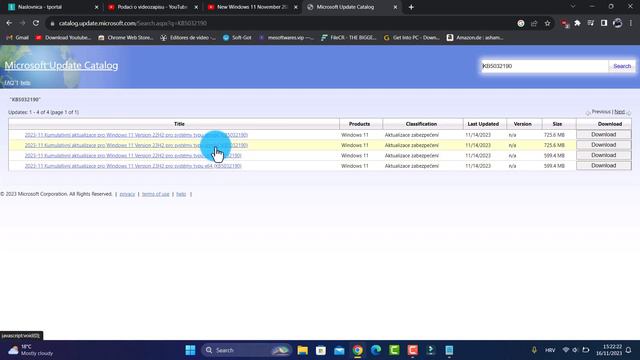Open the Gmail bookmark

[18, 38]
